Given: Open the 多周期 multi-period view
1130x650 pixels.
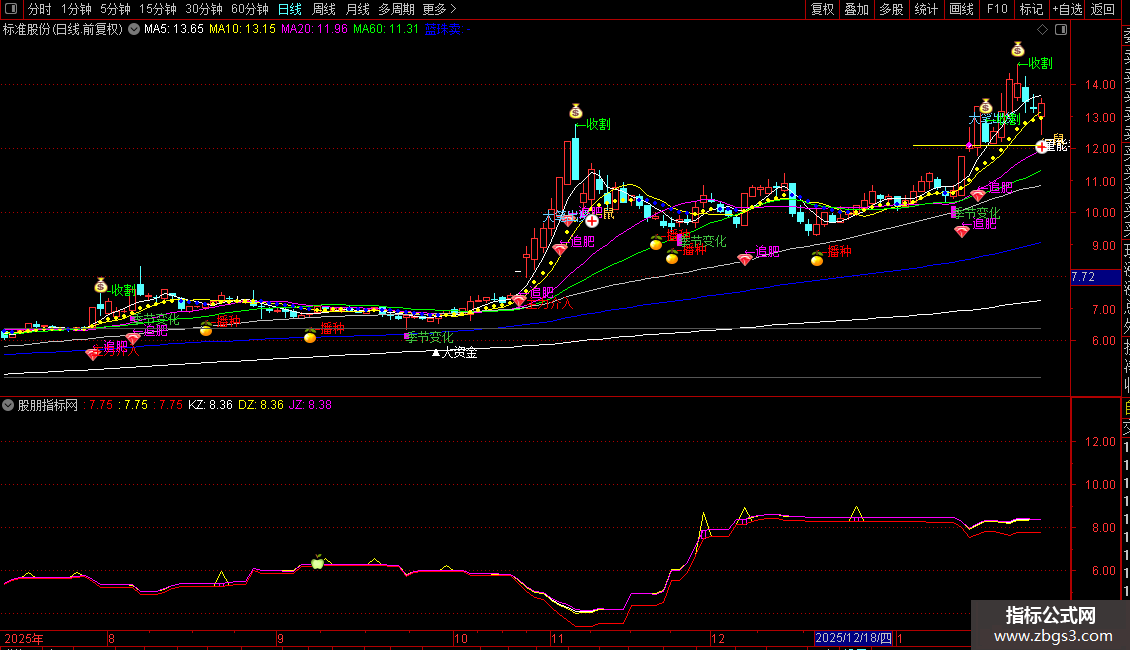Looking at the screenshot, I should pyautogui.click(x=396, y=9).
